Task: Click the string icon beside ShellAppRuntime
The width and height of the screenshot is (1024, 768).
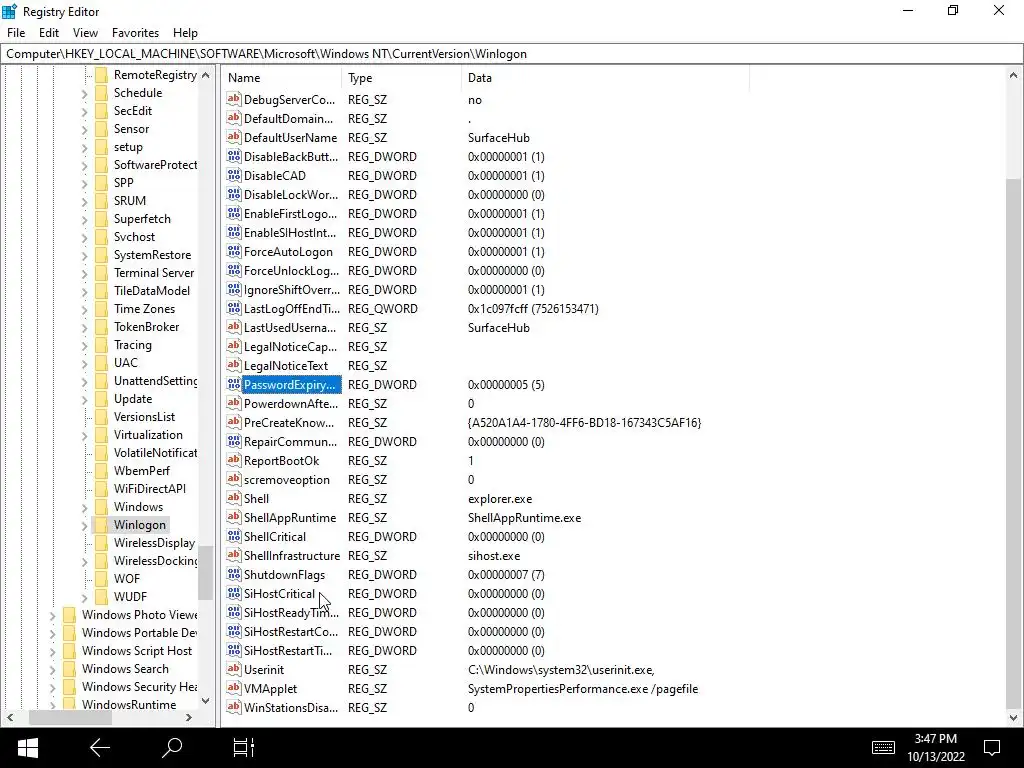Action: click(x=234, y=517)
